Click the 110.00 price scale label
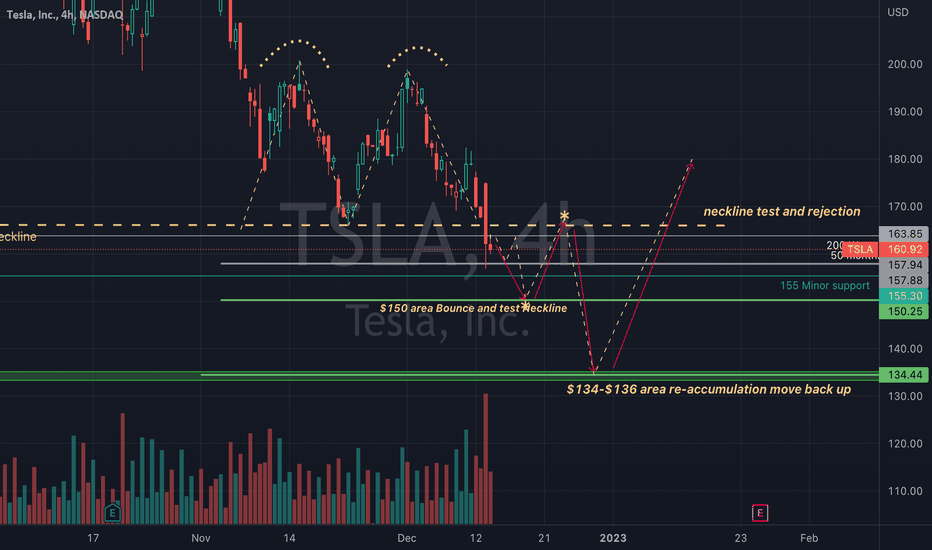The image size is (932, 550). tap(905, 491)
